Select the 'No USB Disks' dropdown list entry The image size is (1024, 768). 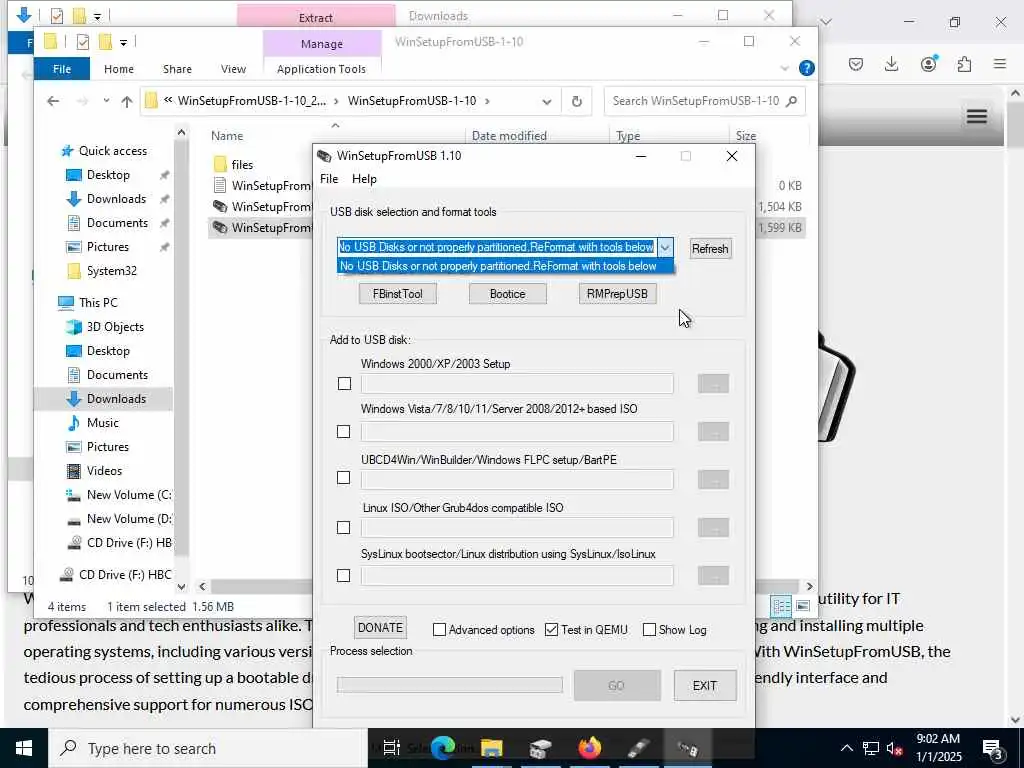(x=505, y=266)
